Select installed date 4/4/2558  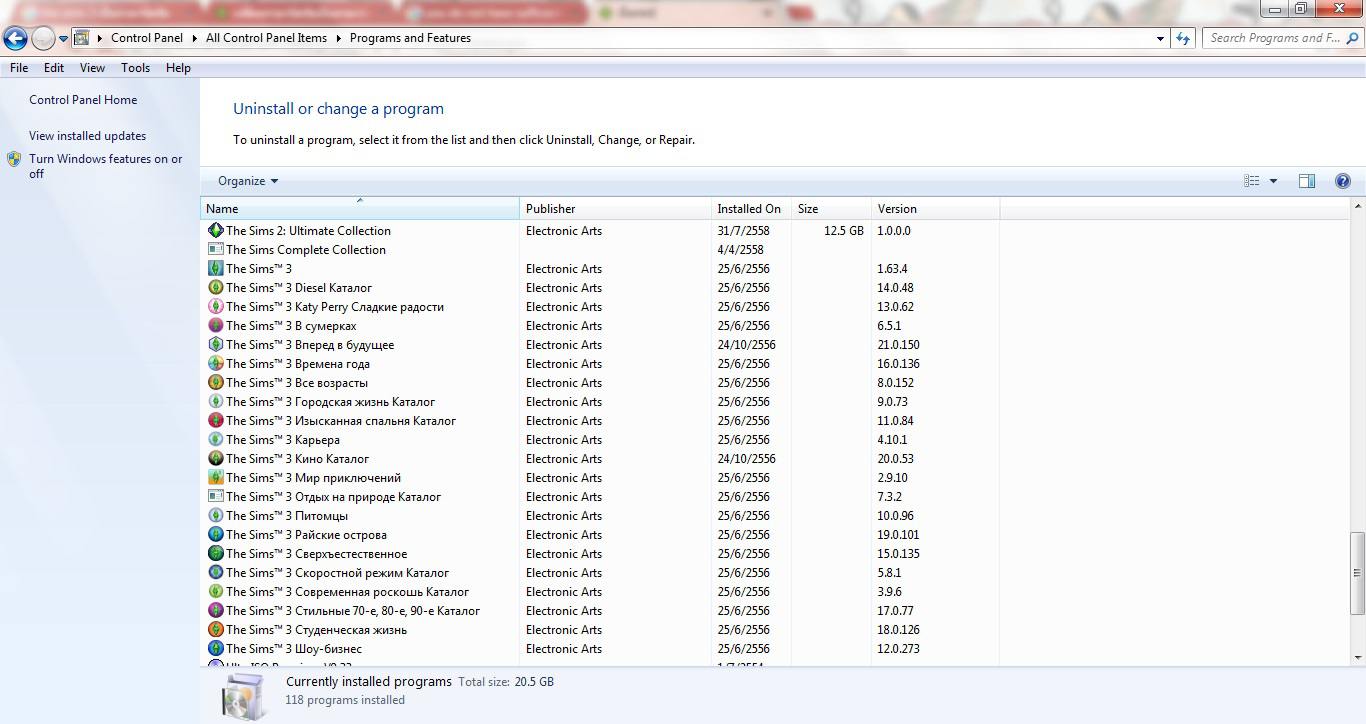pyautogui.click(x=740, y=250)
